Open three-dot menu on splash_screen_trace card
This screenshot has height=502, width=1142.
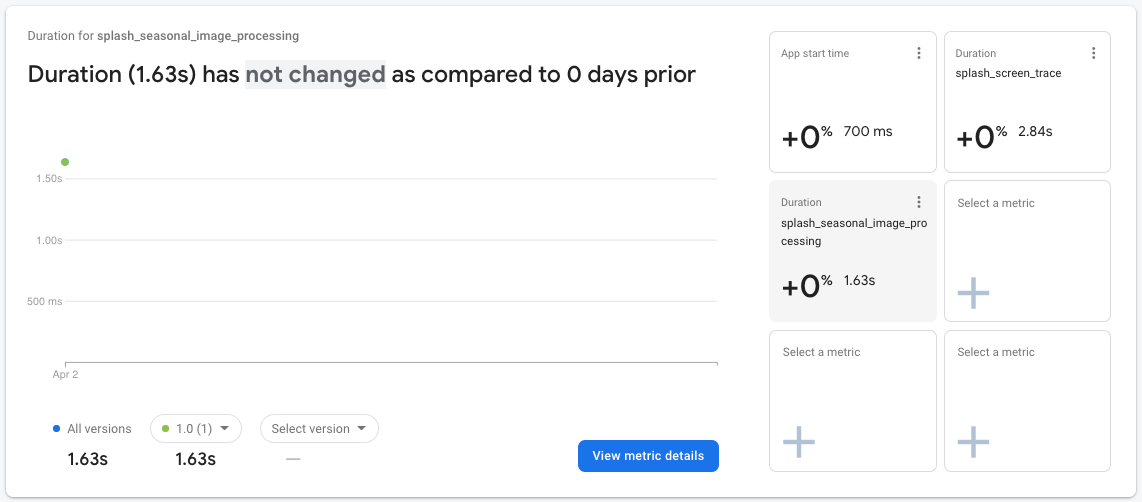point(1093,53)
